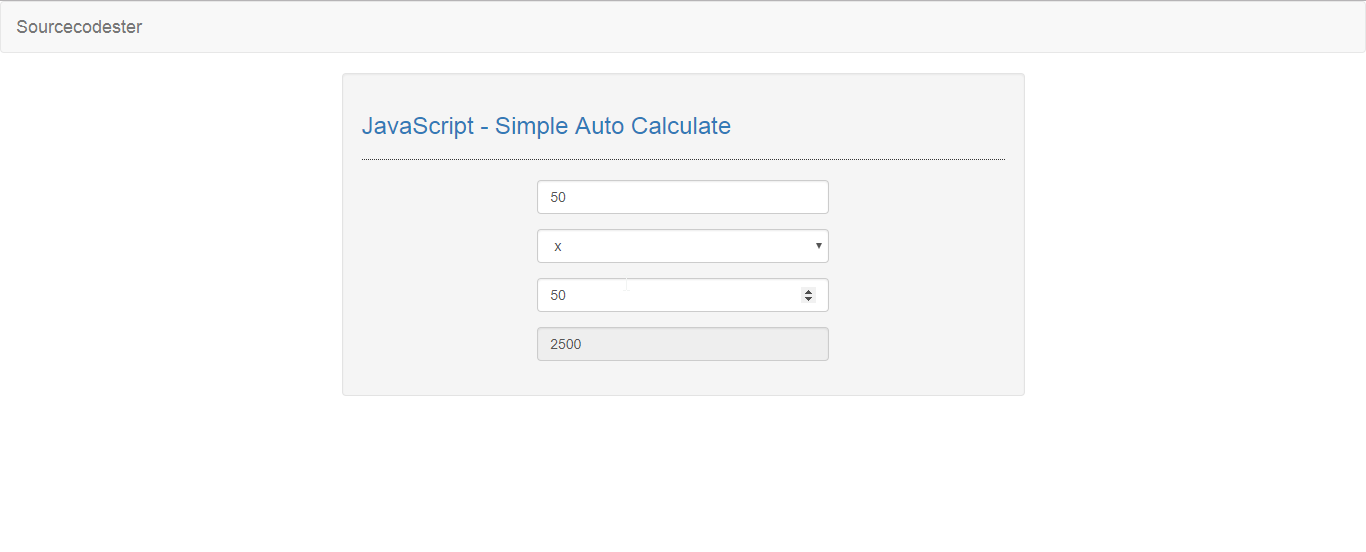Click the Sourcecodester brand link
The height and width of the screenshot is (552, 1366).
tap(79, 27)
